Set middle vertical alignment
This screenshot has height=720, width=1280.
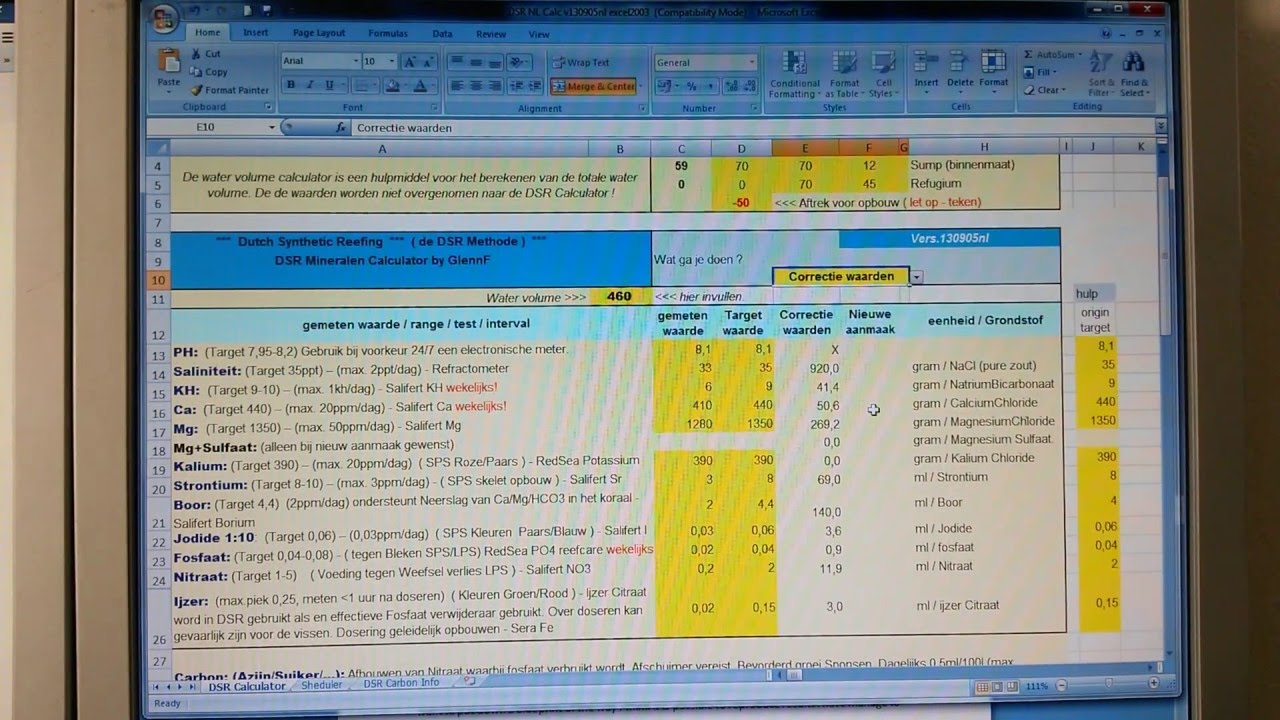click(475, 62)
